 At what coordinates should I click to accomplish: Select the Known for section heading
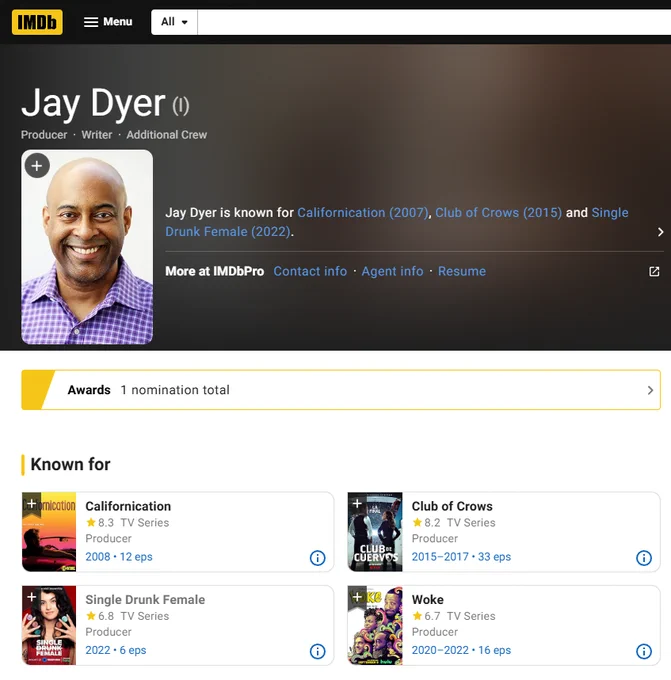click(x=70, y=464)
